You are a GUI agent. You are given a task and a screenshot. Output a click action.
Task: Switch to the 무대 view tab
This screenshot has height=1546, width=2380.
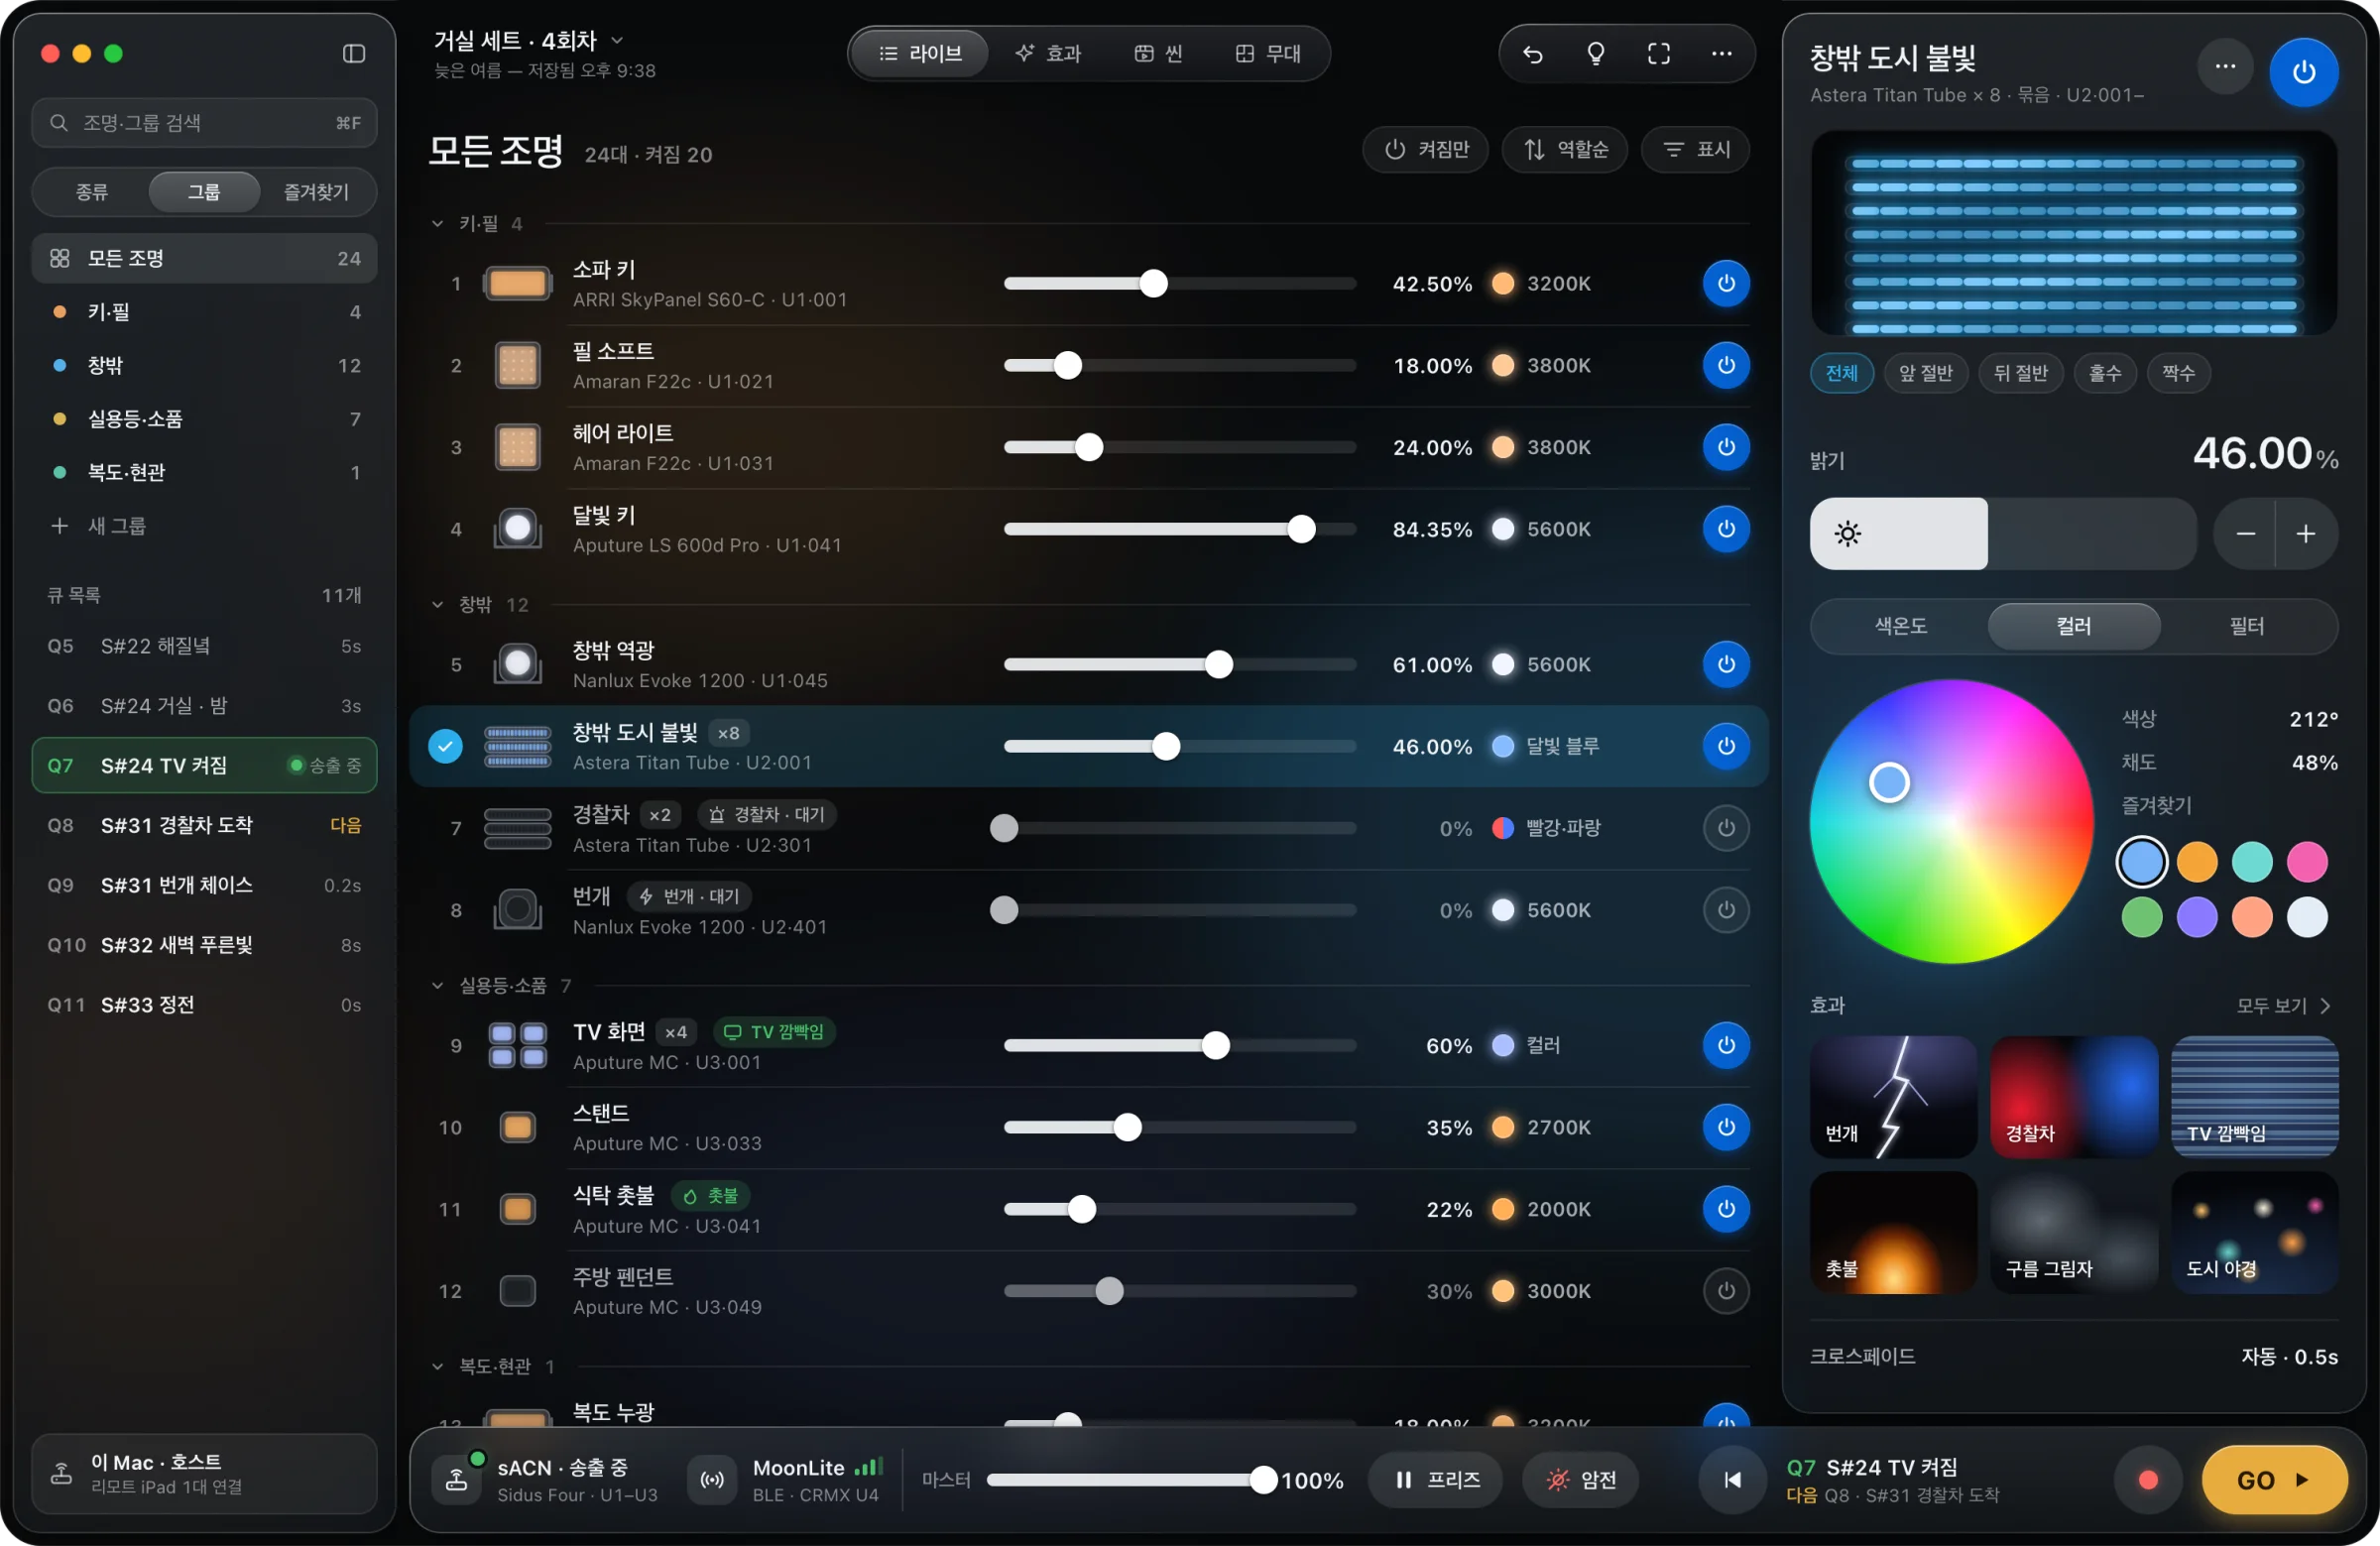1269,54
